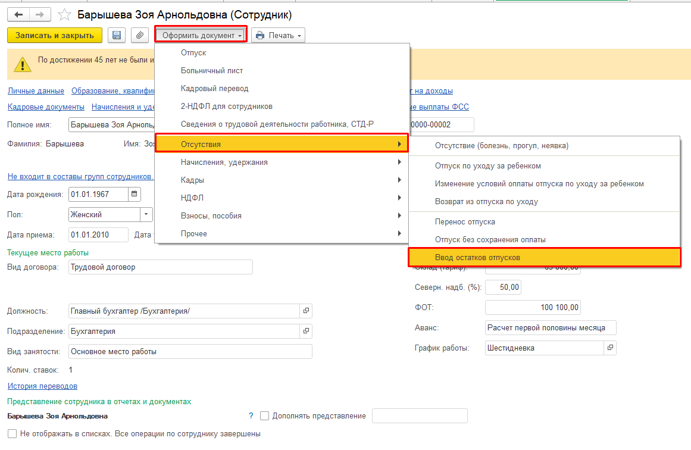This screenshot has width=691, height=450.
Task: Click the Представление сотрудника в отчетах heading
Action: (99, 402)
